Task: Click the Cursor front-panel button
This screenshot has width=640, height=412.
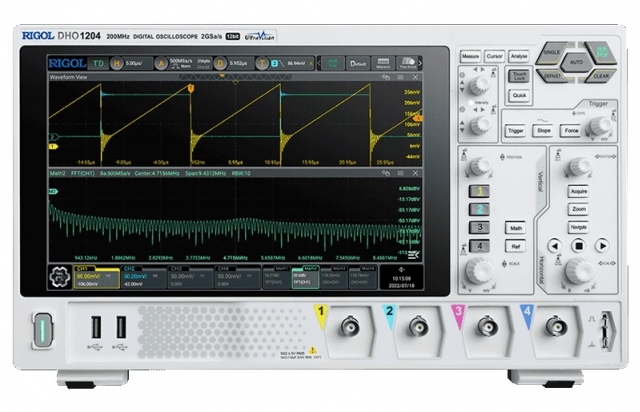Action: point(494,56)
